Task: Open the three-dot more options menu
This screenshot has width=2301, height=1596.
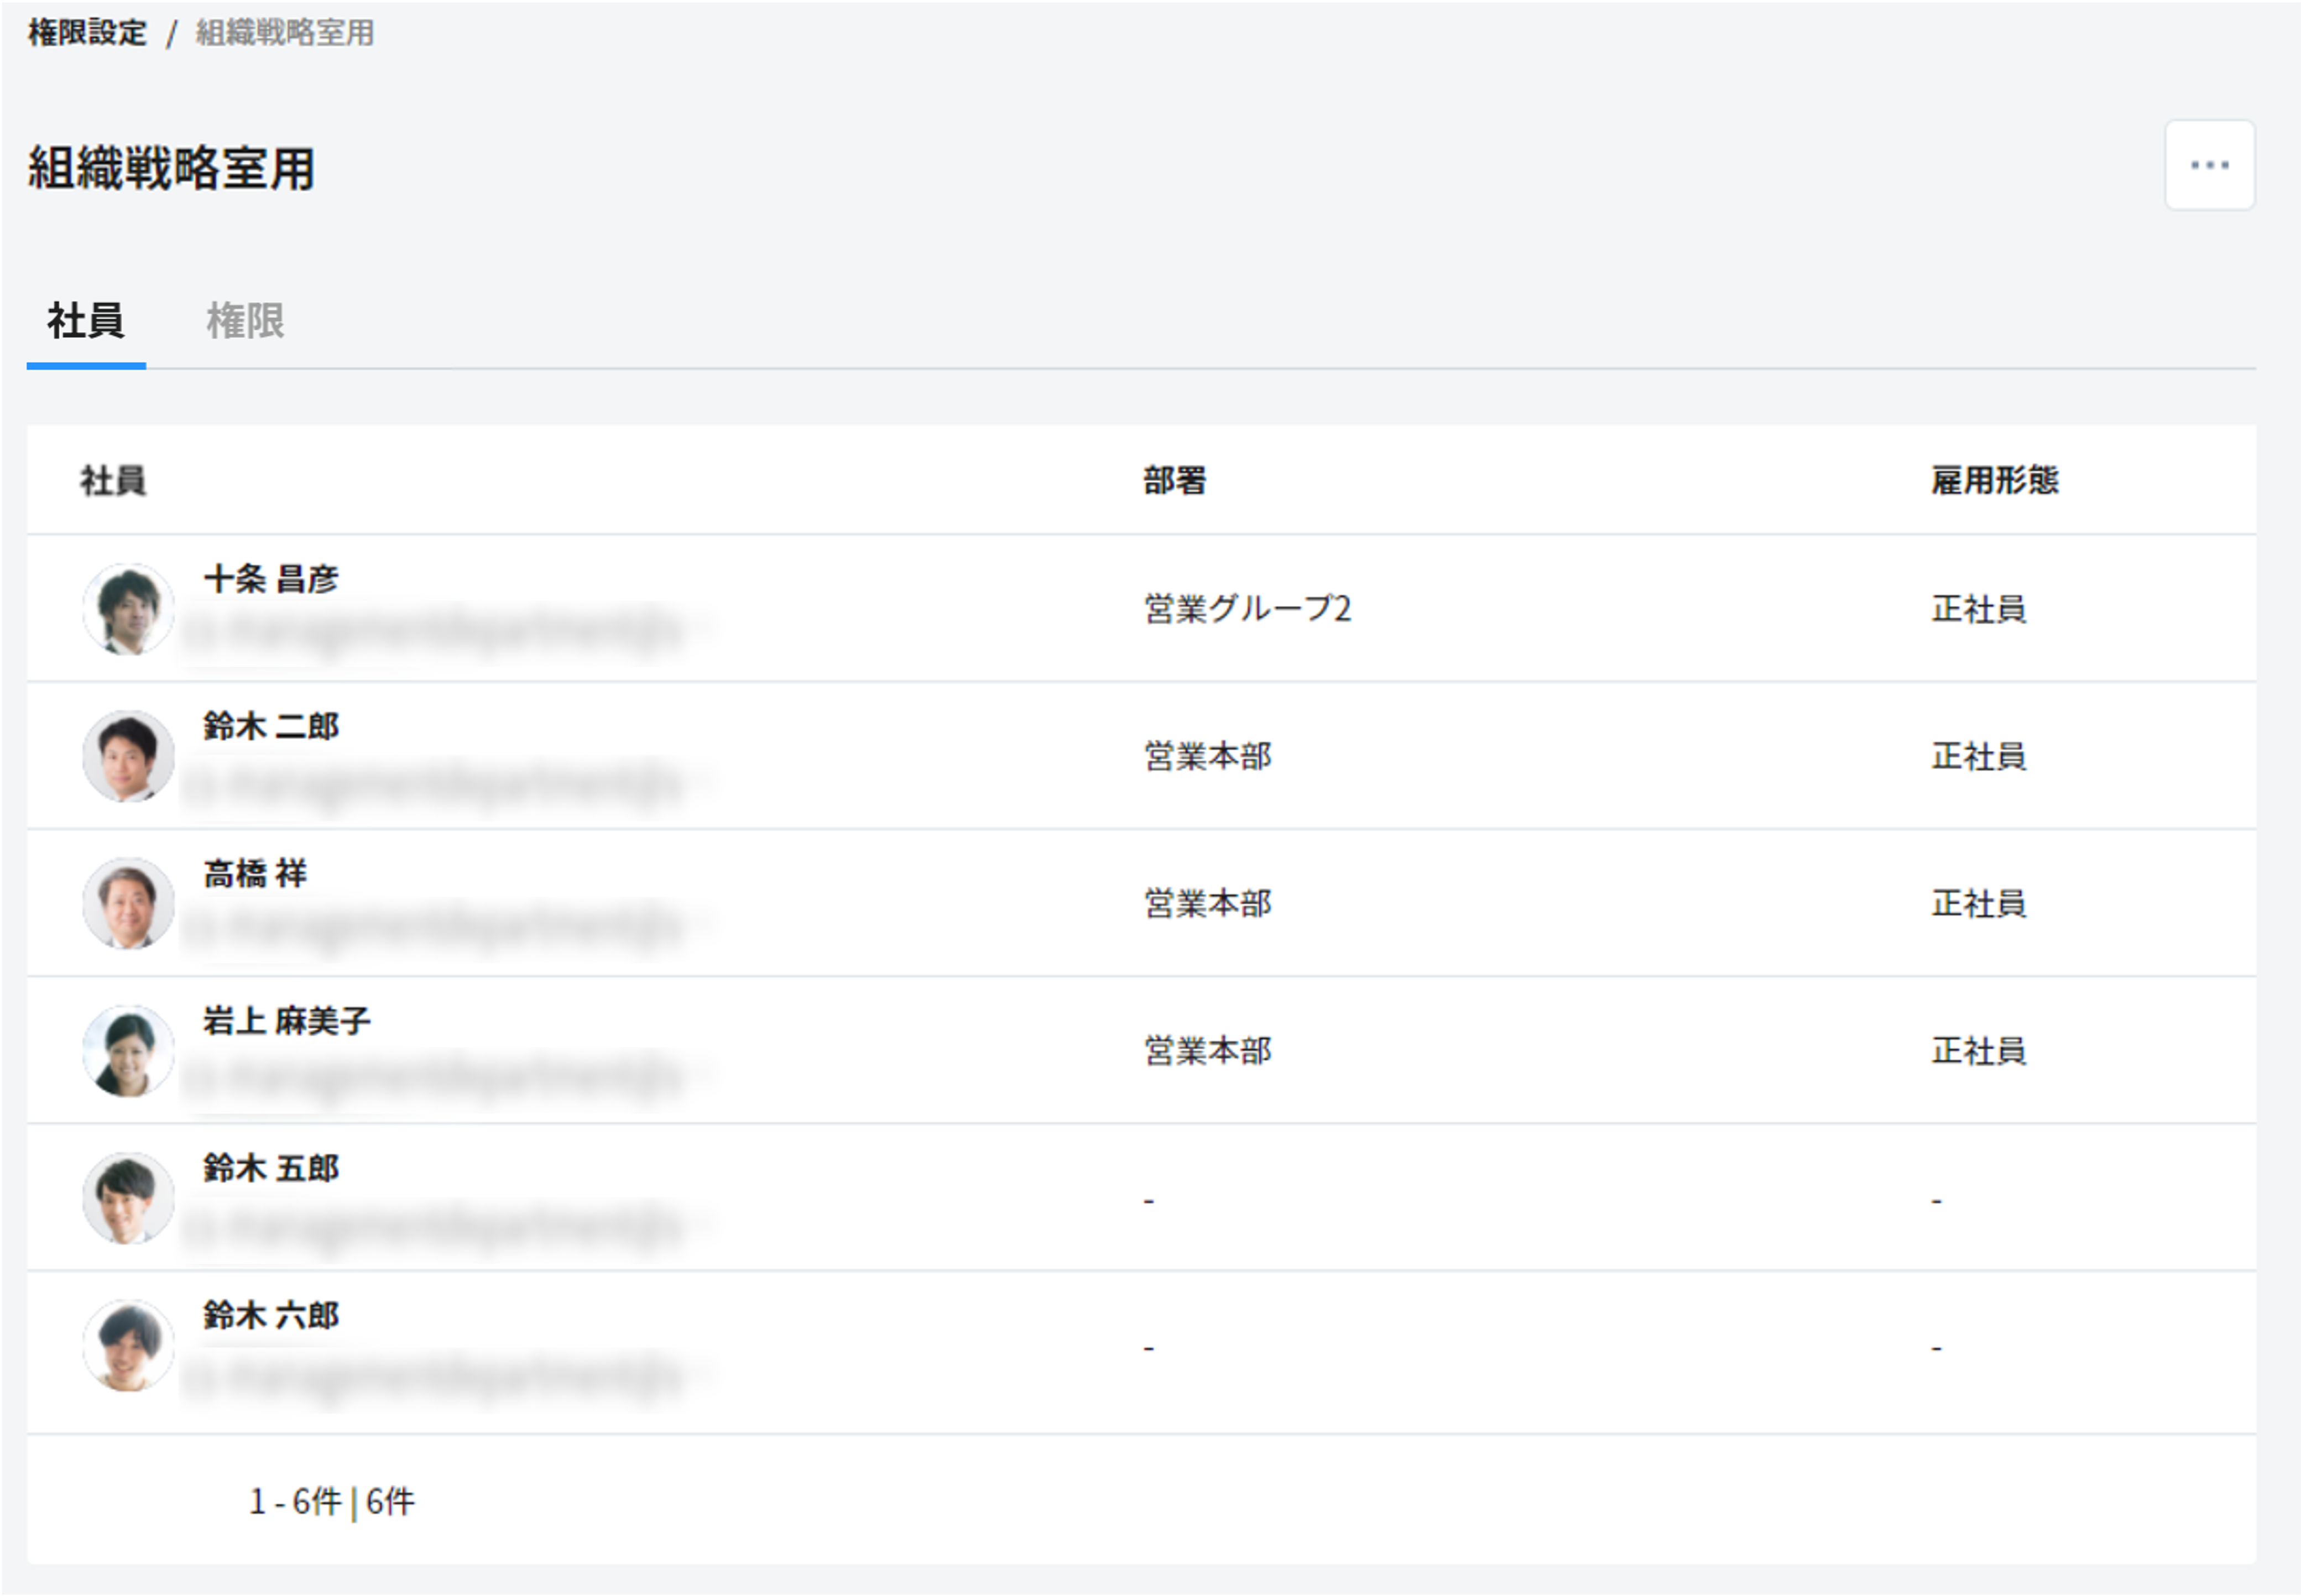Action: (2208, 165)
